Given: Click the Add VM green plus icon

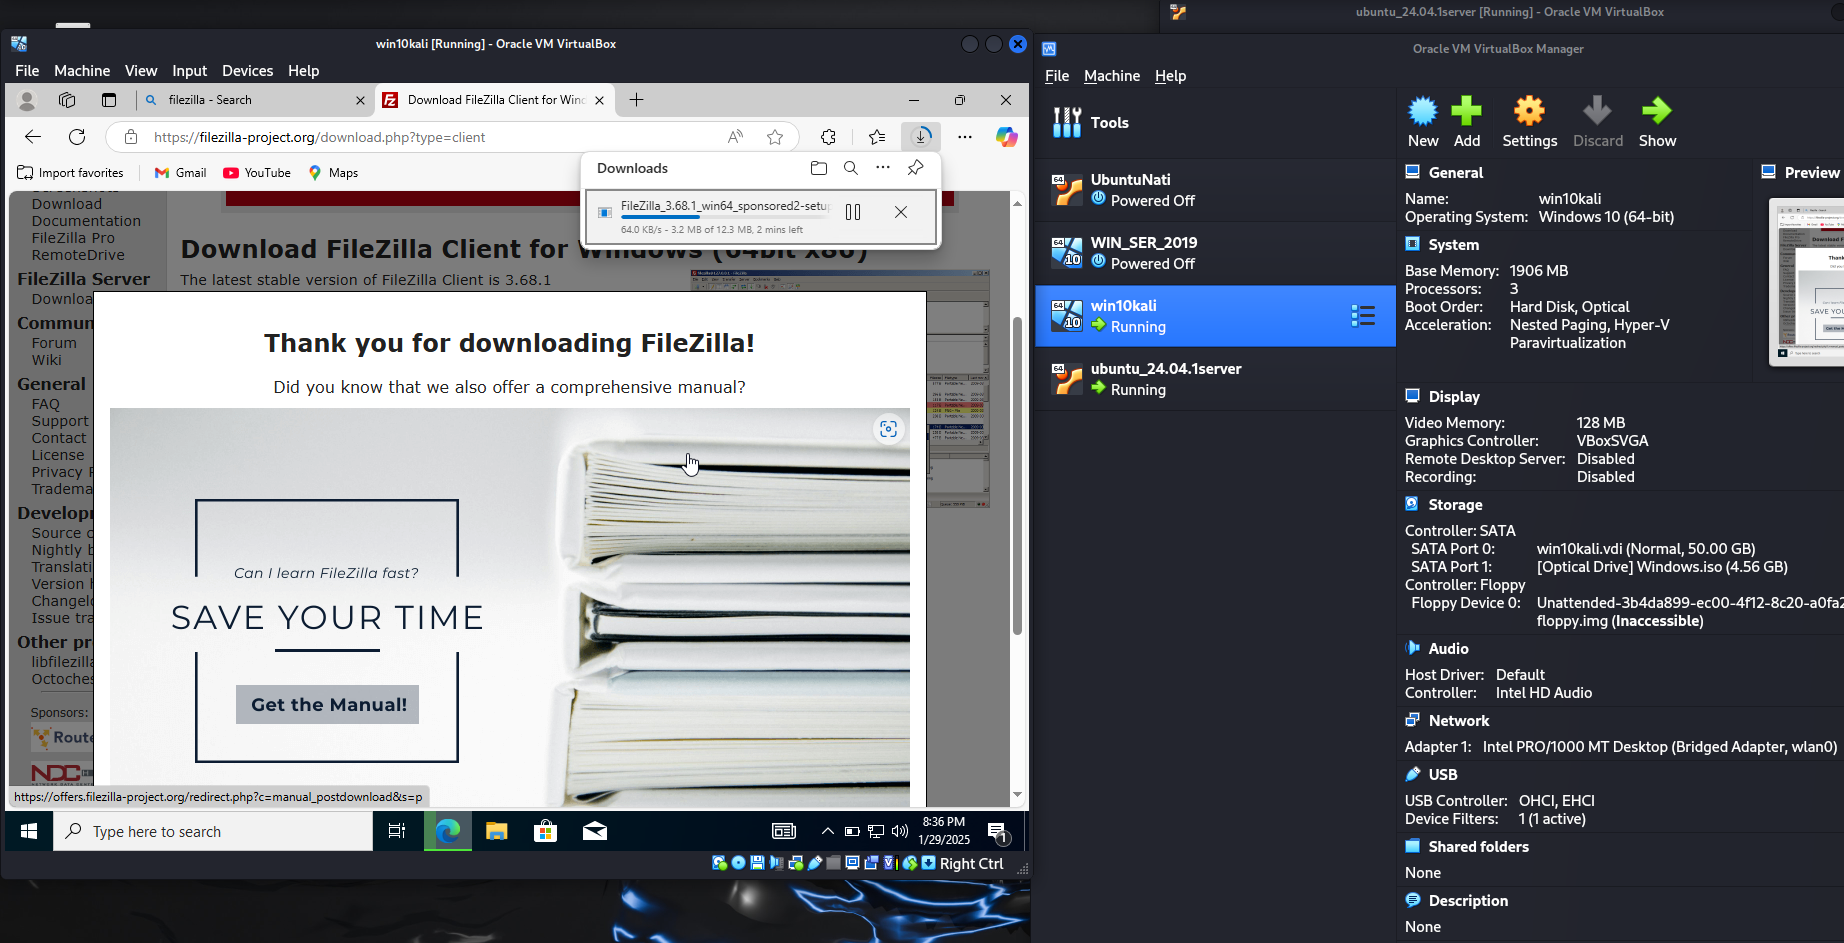Looking at the screenshot, I should [x=1467, y=111].
